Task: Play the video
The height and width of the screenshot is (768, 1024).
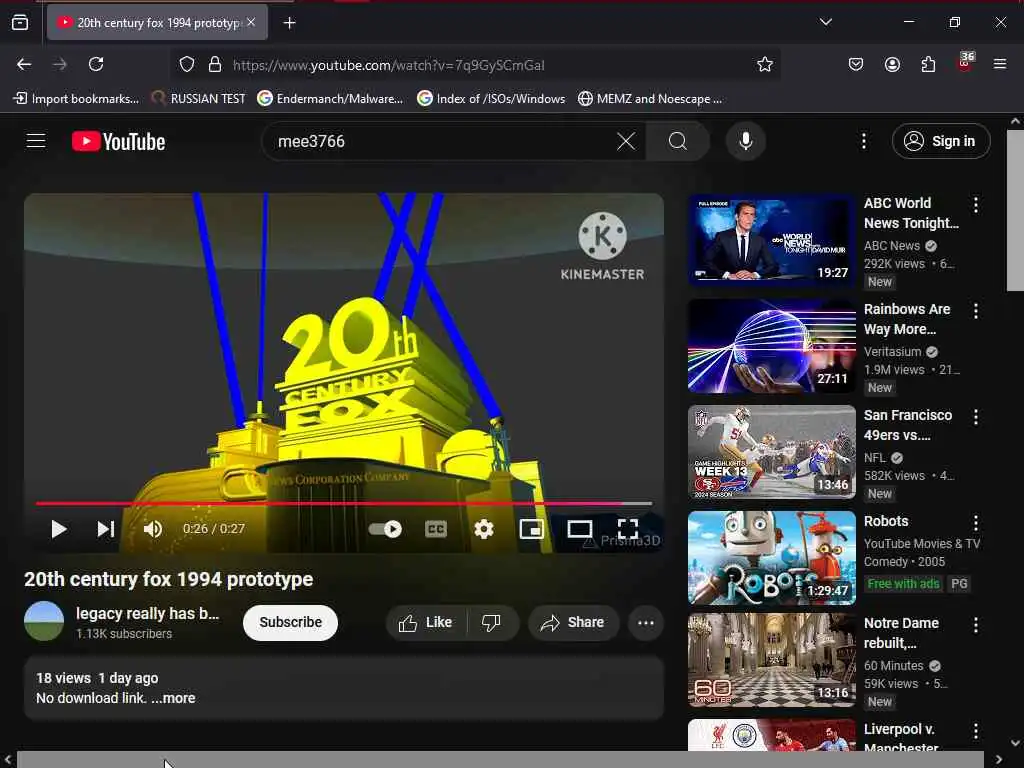Action: pyautogui.click(x=59, y=529)
